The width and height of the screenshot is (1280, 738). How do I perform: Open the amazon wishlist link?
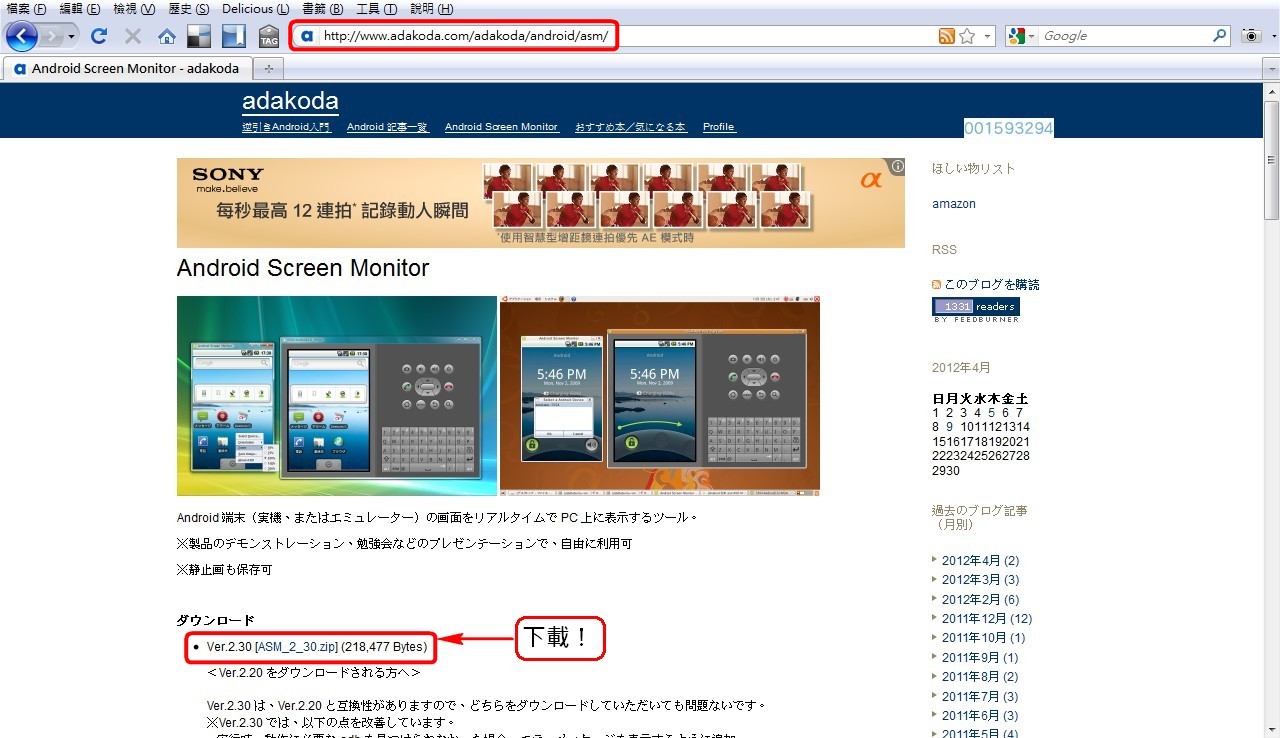click(x=954, y=204)
